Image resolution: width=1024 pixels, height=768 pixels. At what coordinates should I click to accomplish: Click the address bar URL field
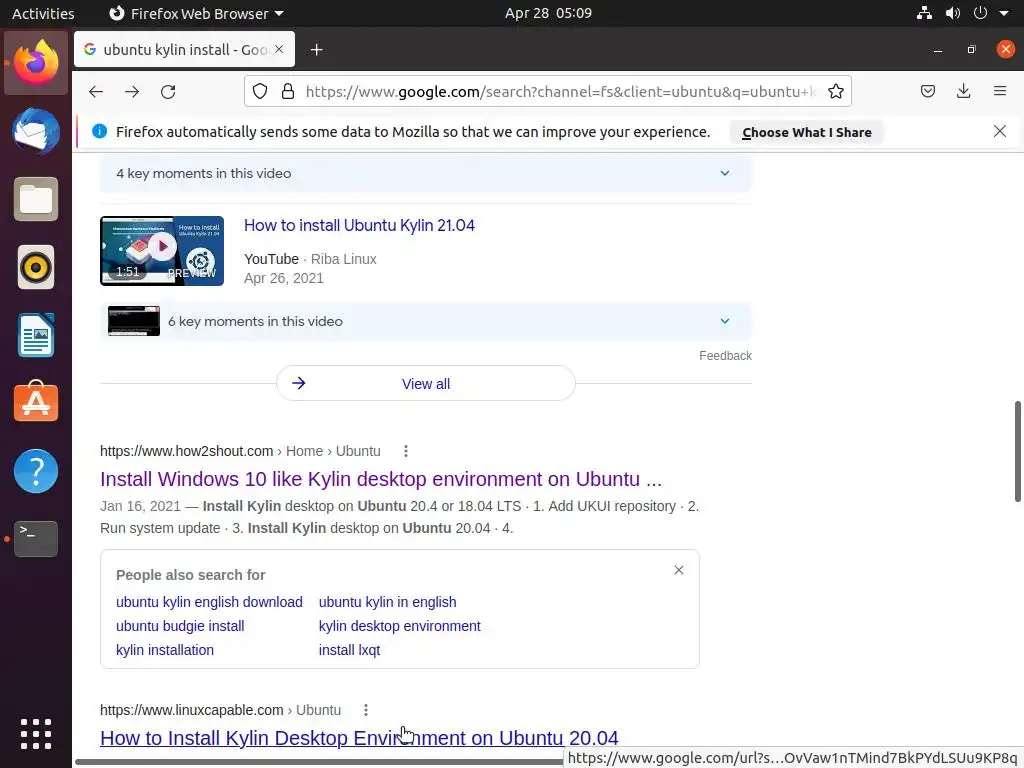(x=560, y=91)
